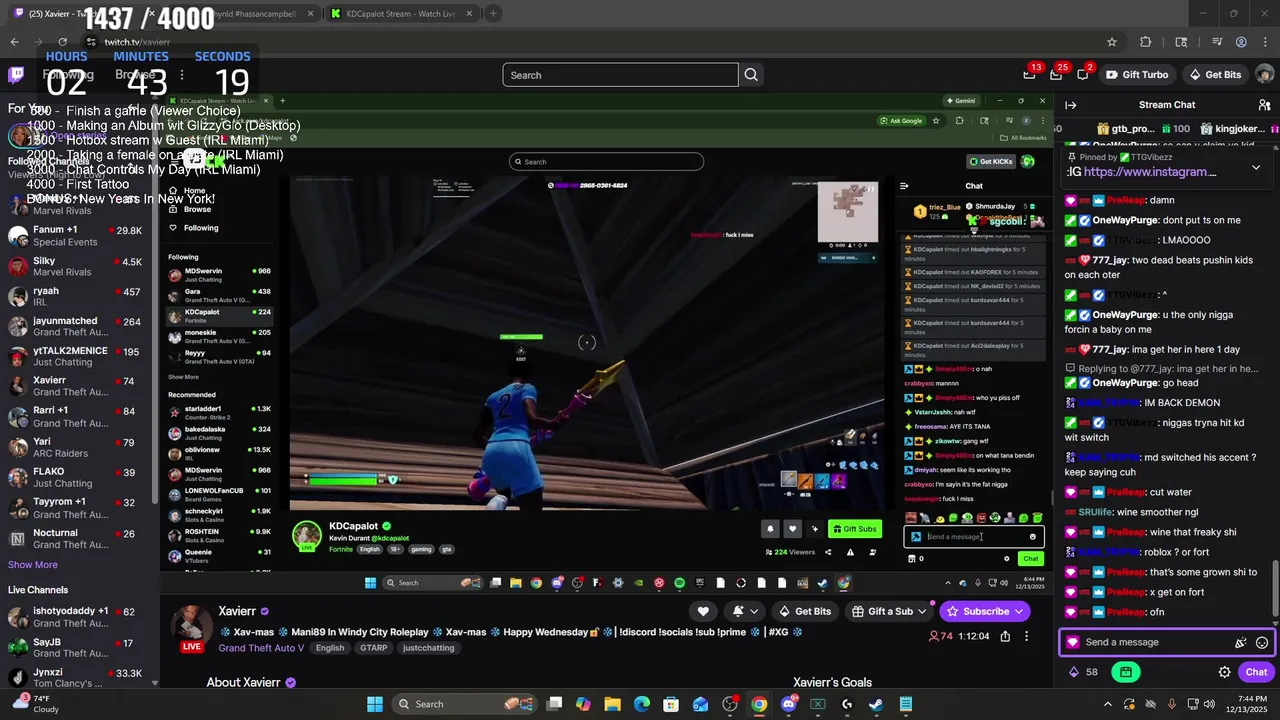Open whispers icon with 2 badge
Viewport: 1280px width, 720px height.
(x=1083, y=75)
